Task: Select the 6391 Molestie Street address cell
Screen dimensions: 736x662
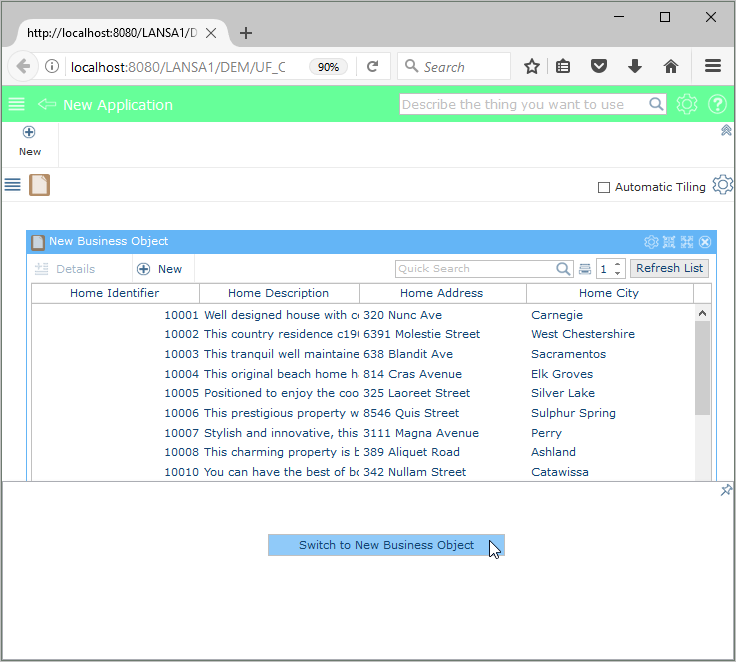Action: point(422,334)
